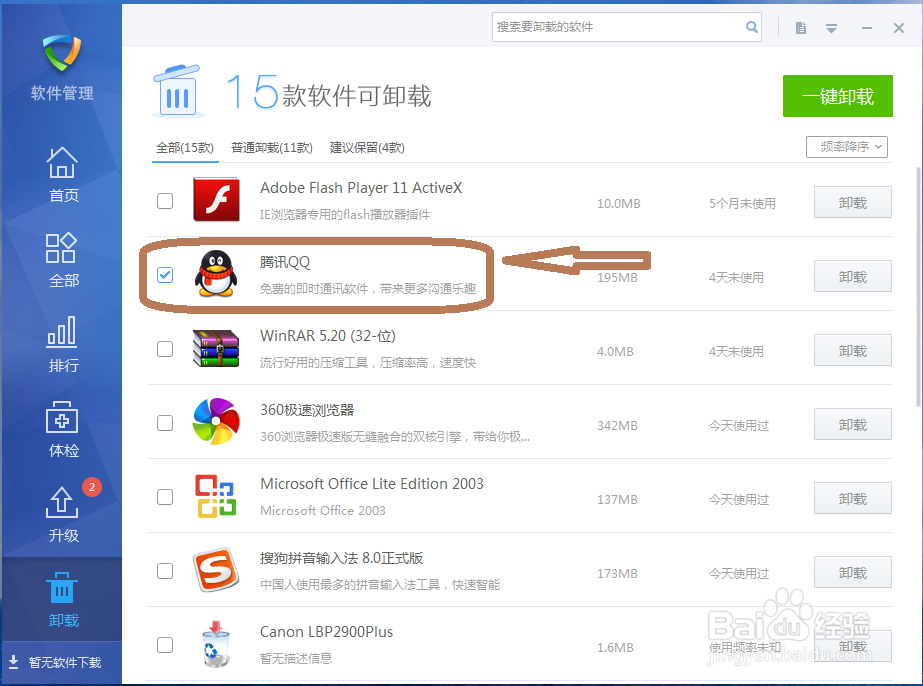Click 卸载 button for Adobe Flash Player
The width and height of the screenshot is (923, 686).
click(x=852, y=203)
